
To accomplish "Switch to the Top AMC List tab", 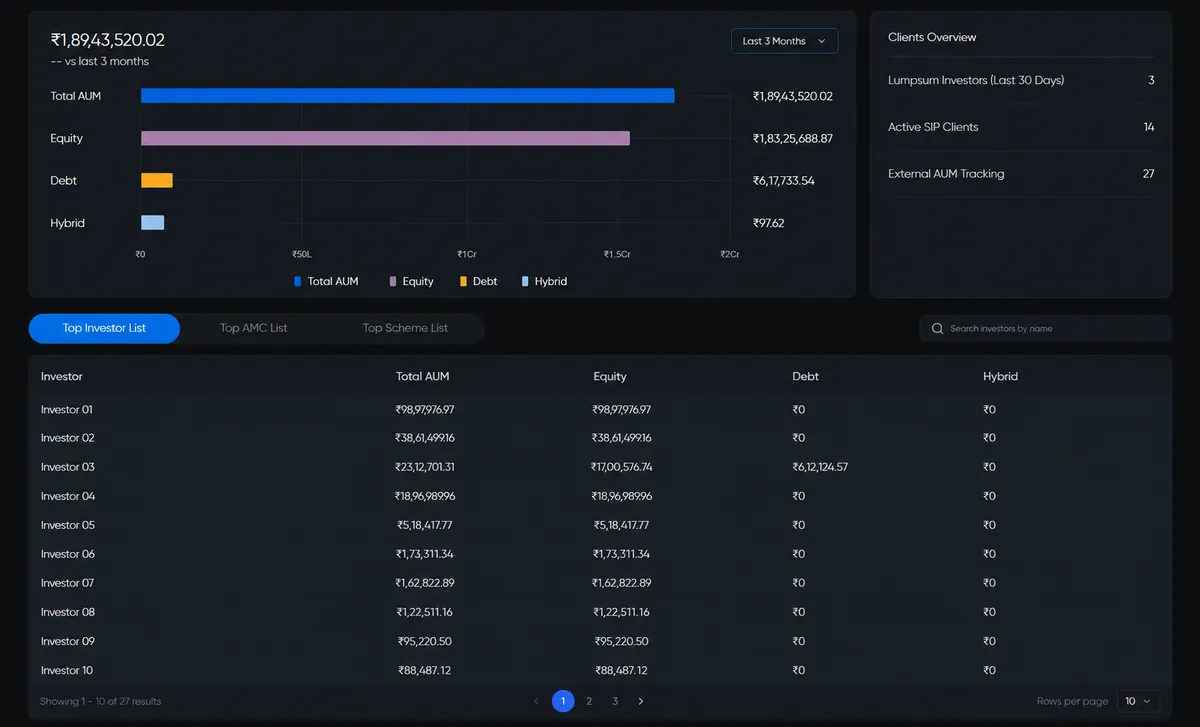I will click(253, 328).
